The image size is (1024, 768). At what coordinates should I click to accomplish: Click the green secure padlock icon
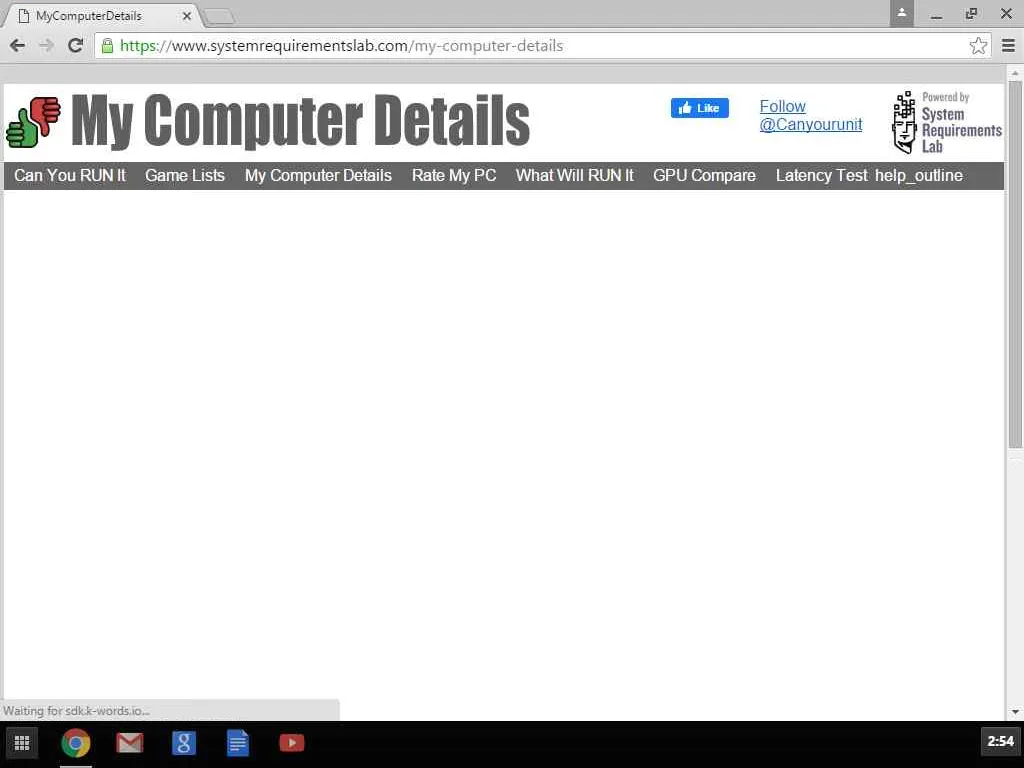pyautogui.click(x=108, y=46)
